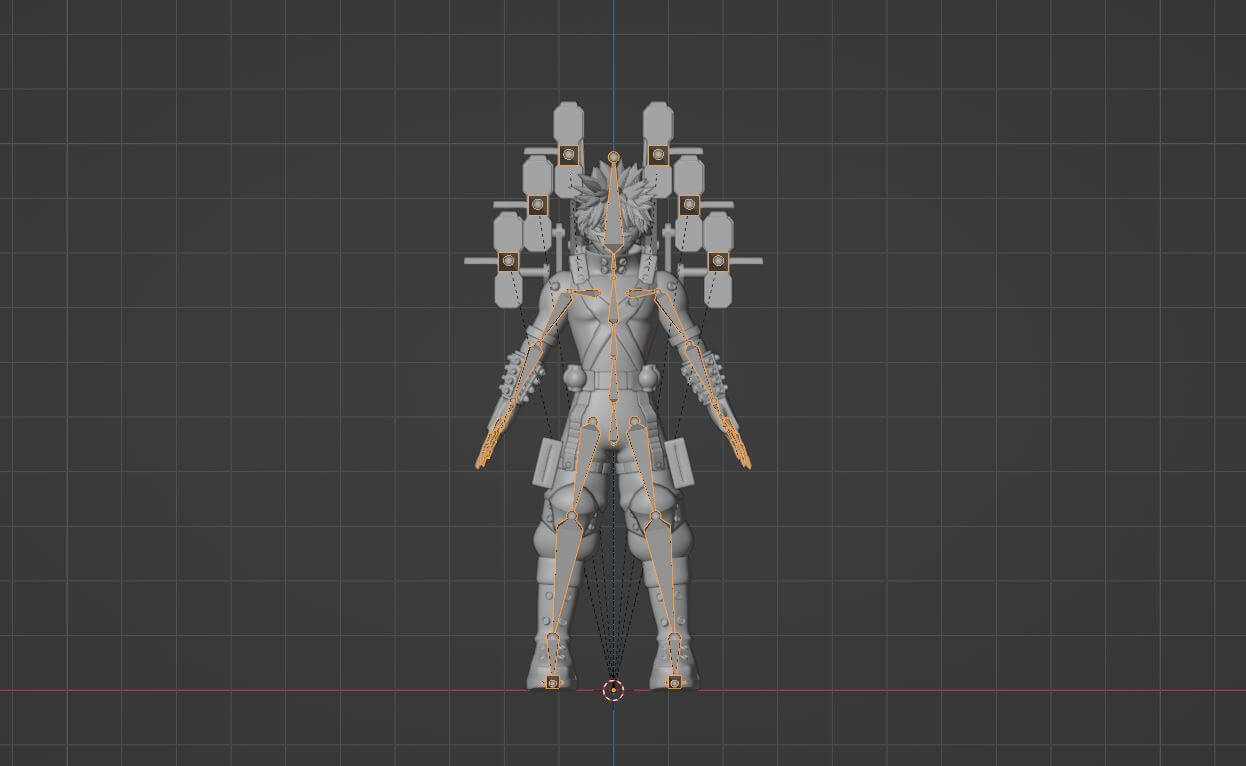Select the knee joint on the screen-left leg
This screenshot has height=766, width=1246.
tap(571, 517)
